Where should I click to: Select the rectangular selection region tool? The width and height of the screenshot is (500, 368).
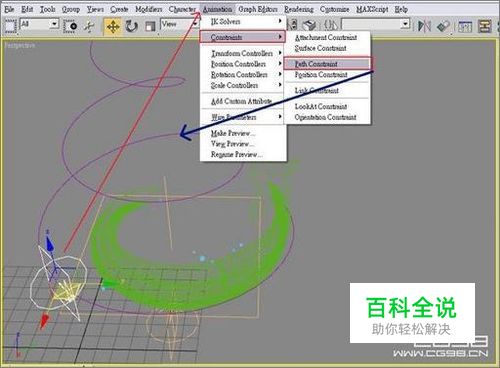pos(10,26)
